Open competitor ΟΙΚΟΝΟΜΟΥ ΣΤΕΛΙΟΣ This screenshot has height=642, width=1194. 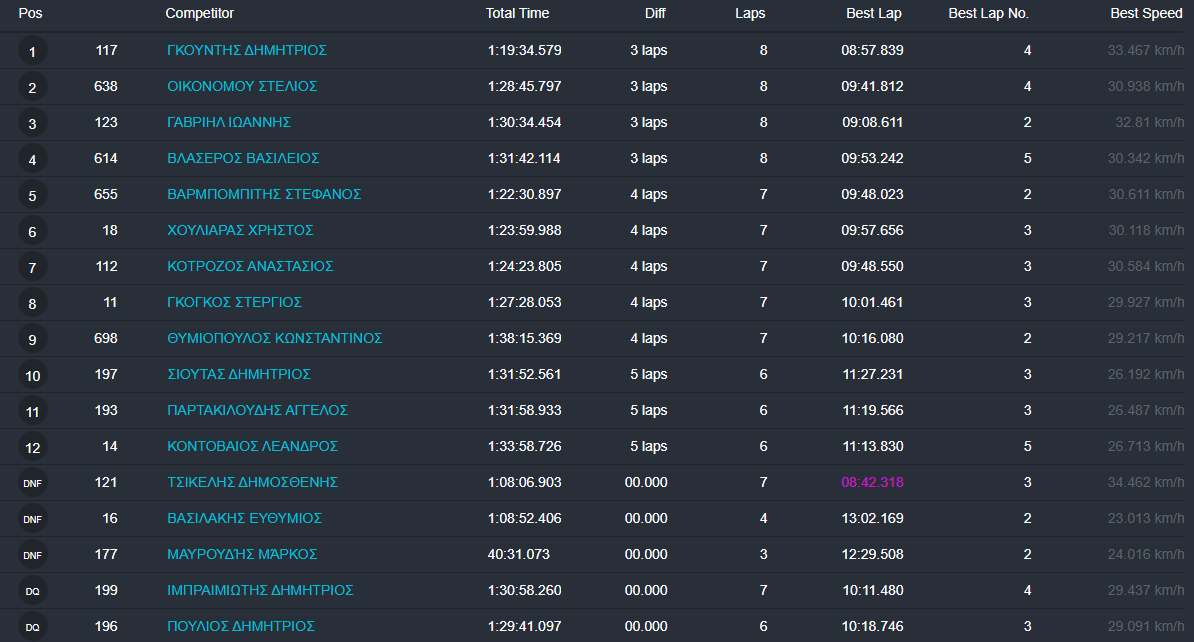tap(242, 87)
